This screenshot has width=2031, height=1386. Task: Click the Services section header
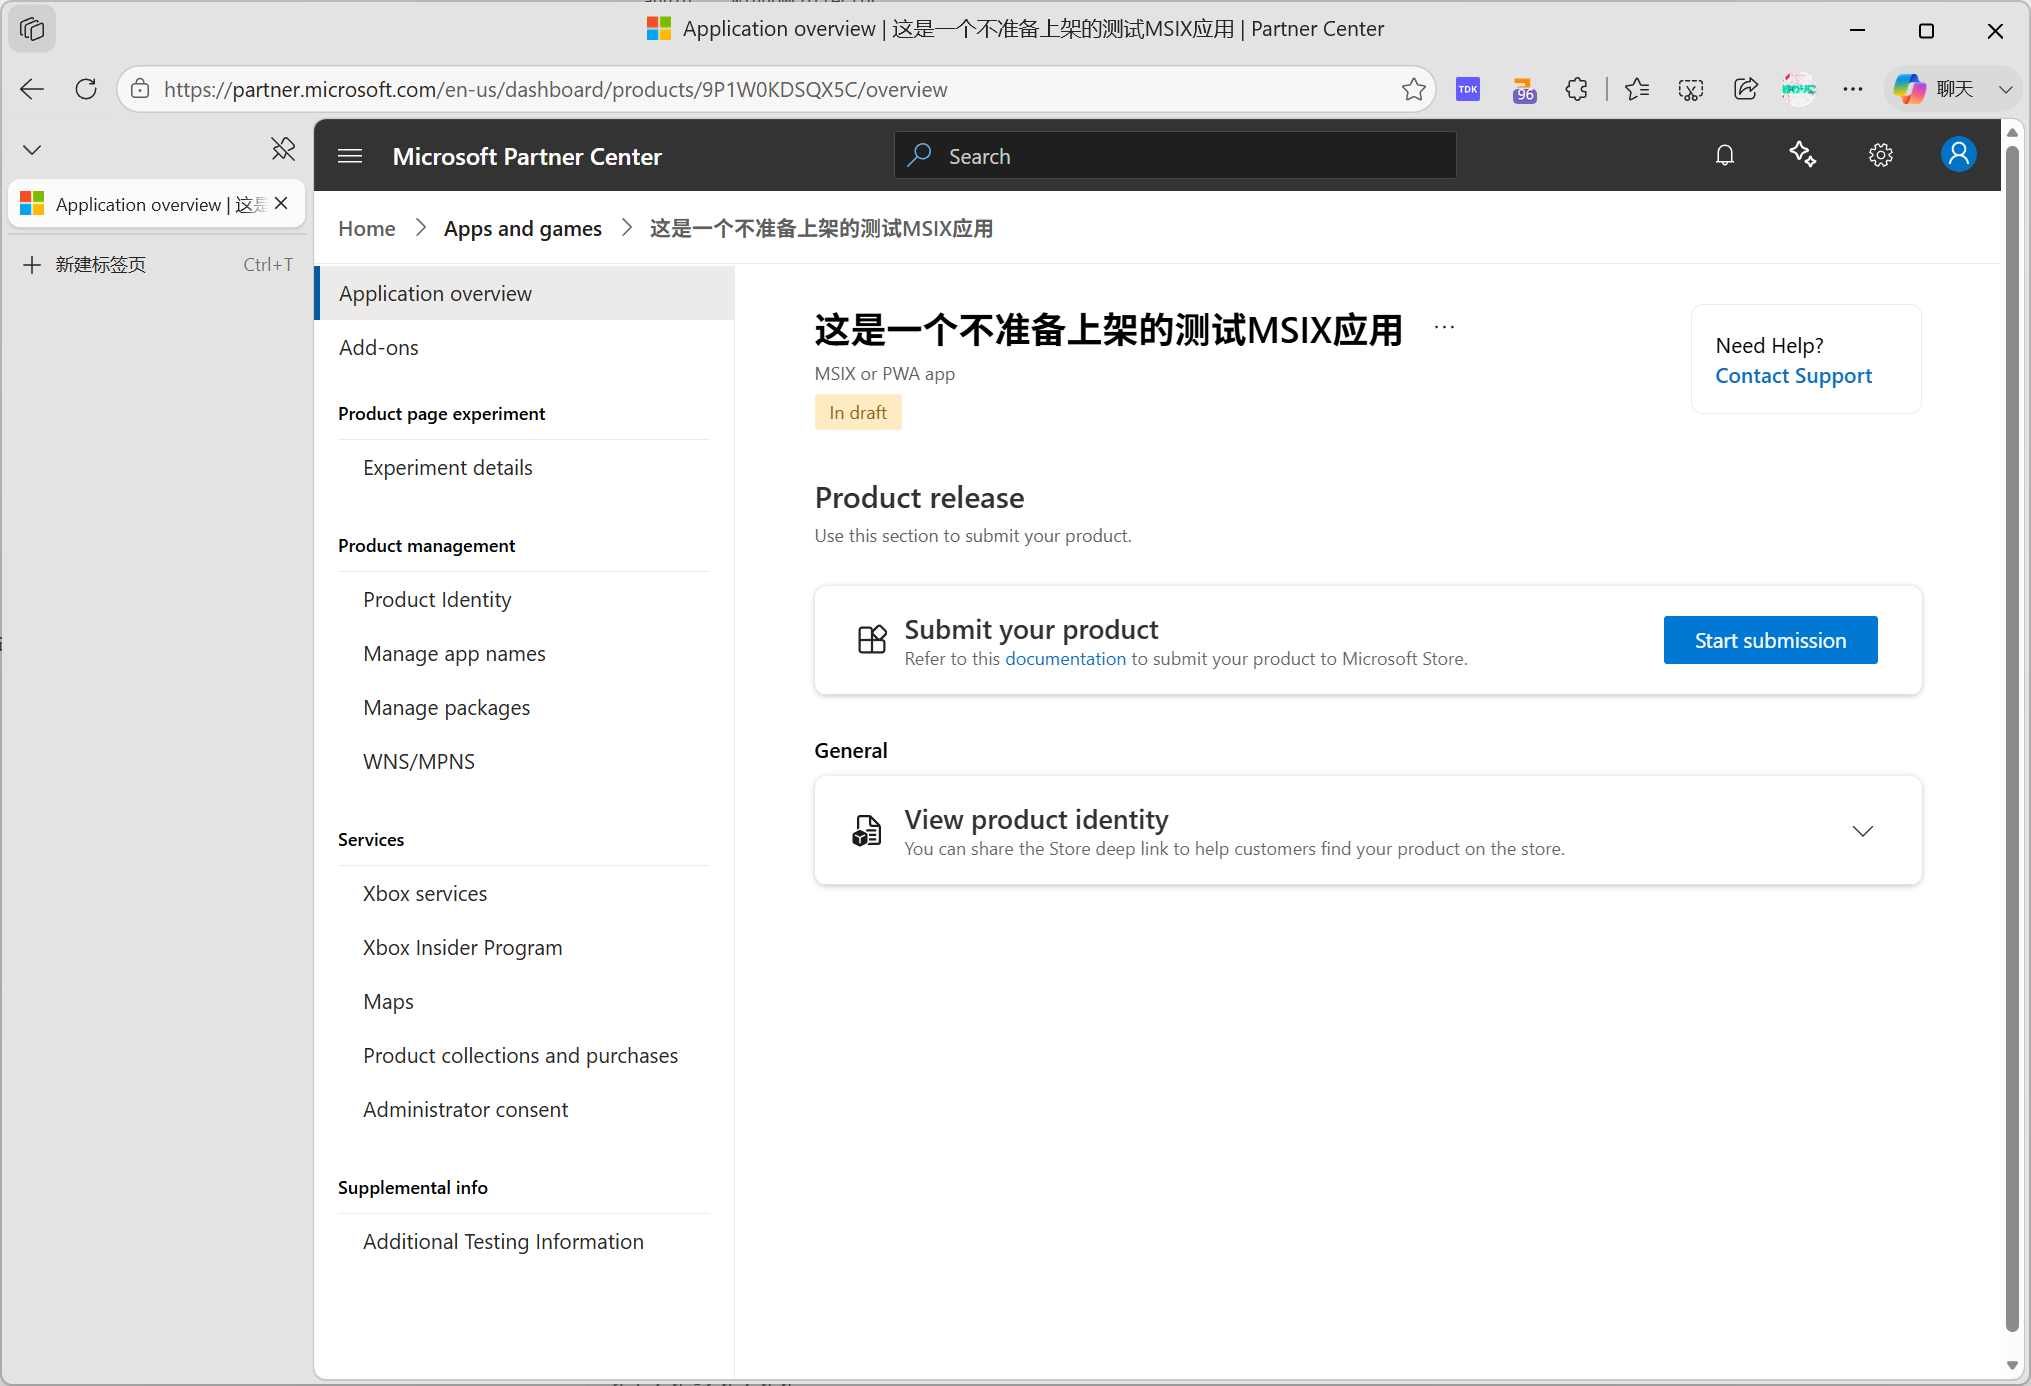(x=371, y=839)
